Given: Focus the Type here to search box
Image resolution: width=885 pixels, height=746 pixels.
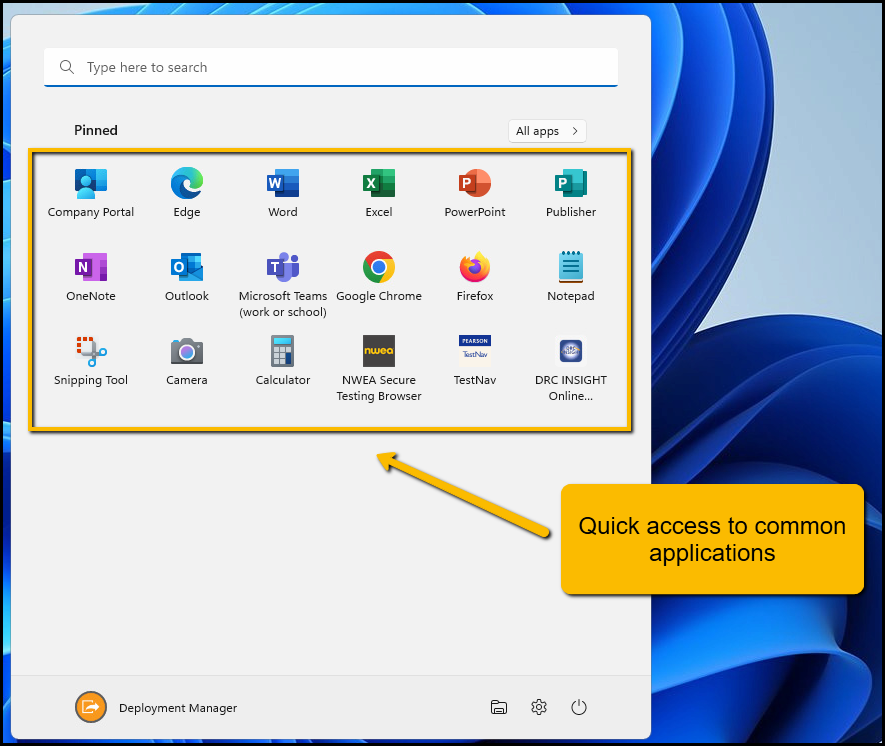Looking at the screenshot, I should click(x=331, y=67).
